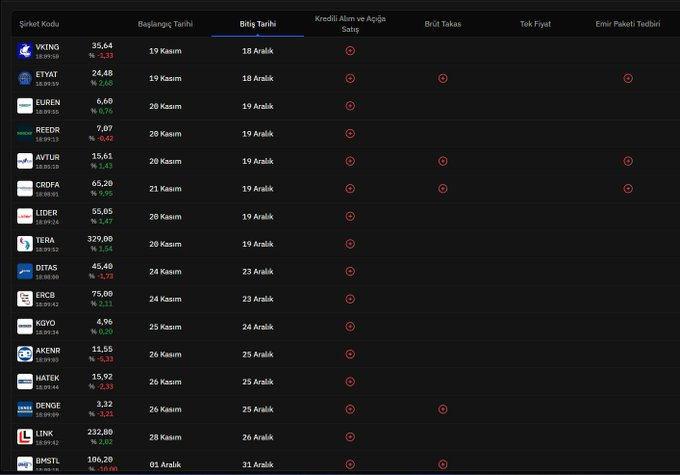This screenshot has height=475, width=680.
Task: Click DENGE price 3,32
Action: [105, 404]
